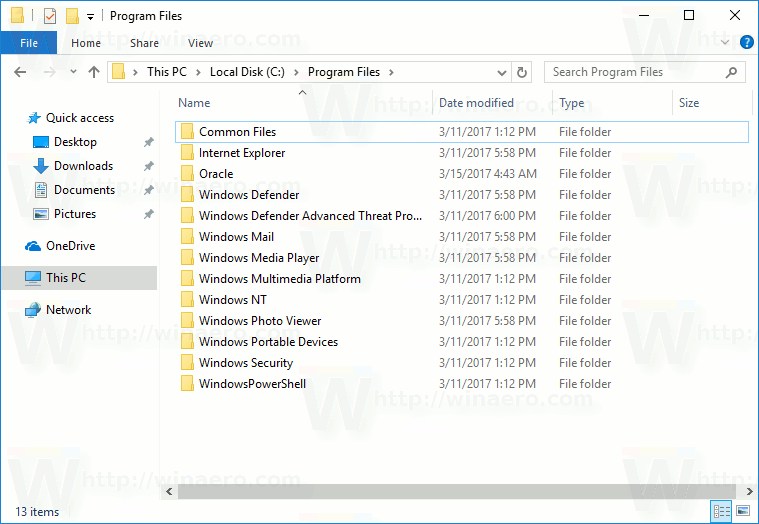
Task: Open Desktop in navigation pane
Action: point(75,142)
